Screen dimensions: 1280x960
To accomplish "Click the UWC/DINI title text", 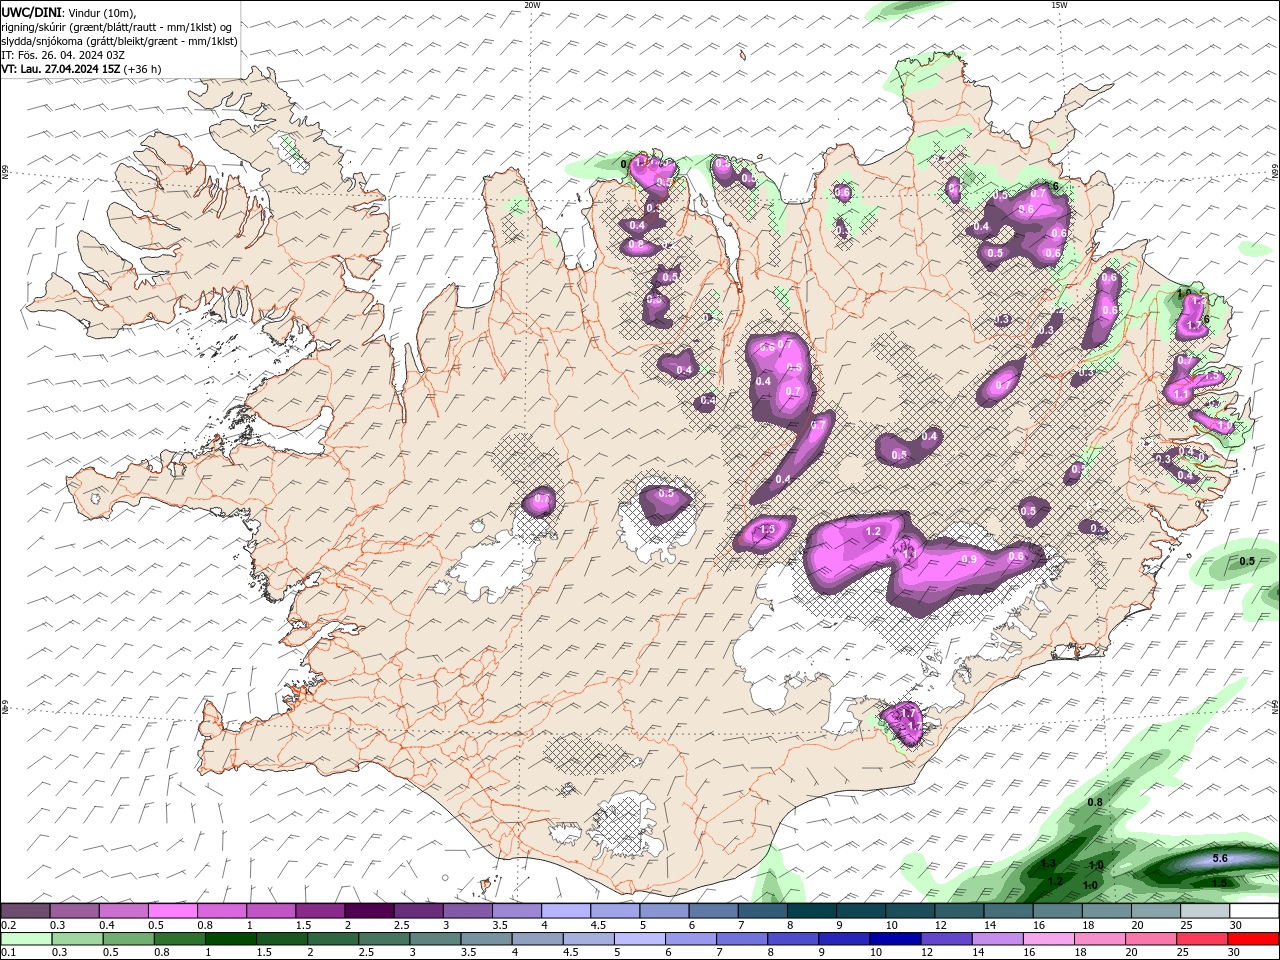I will click(x=31, y=12).
